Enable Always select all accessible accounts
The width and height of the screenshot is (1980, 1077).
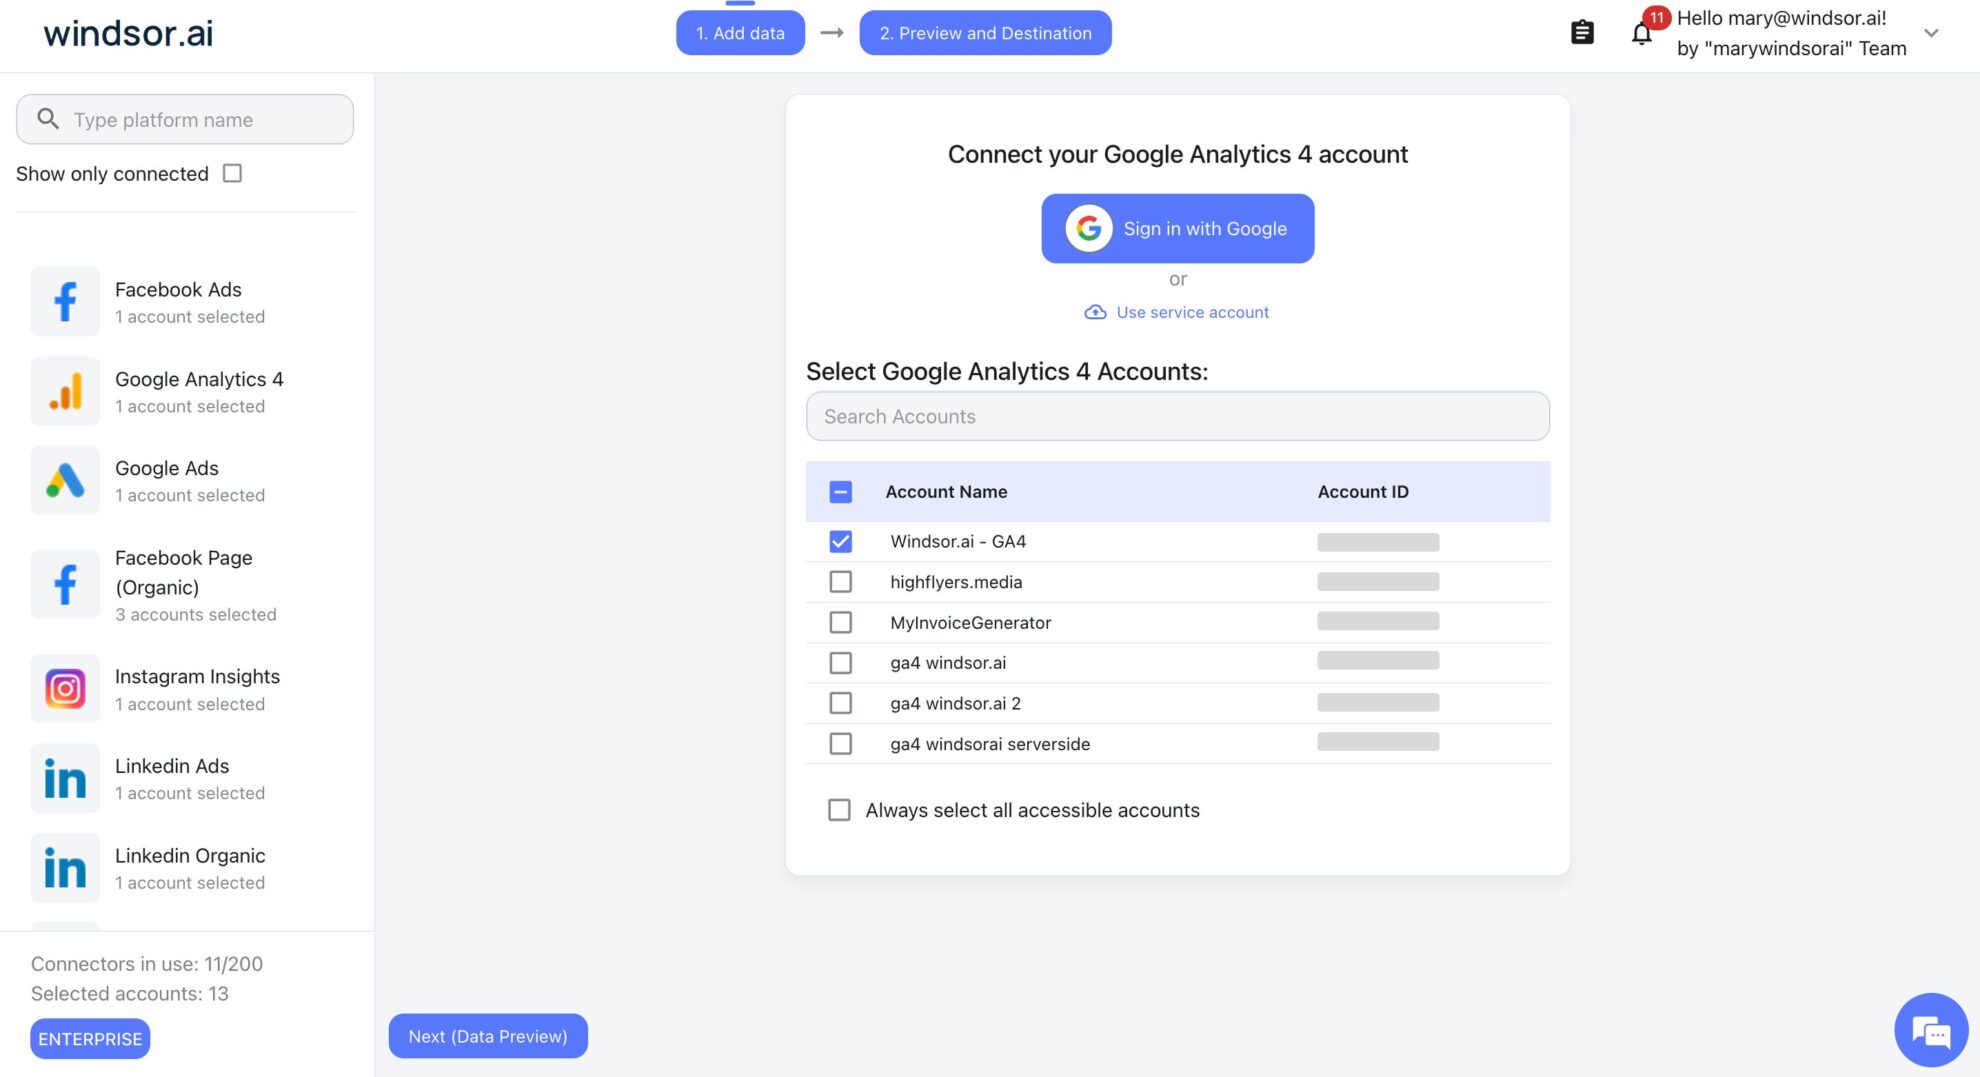pos(839,810)
